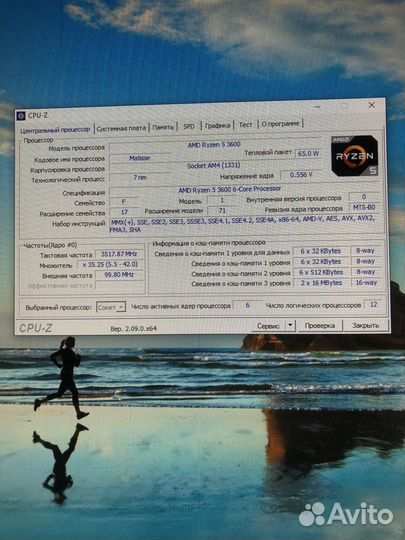Screen dimensions: 405x540
Task: Click the Закрыть button
Action: pyautogui.click(x=365, y=325)
